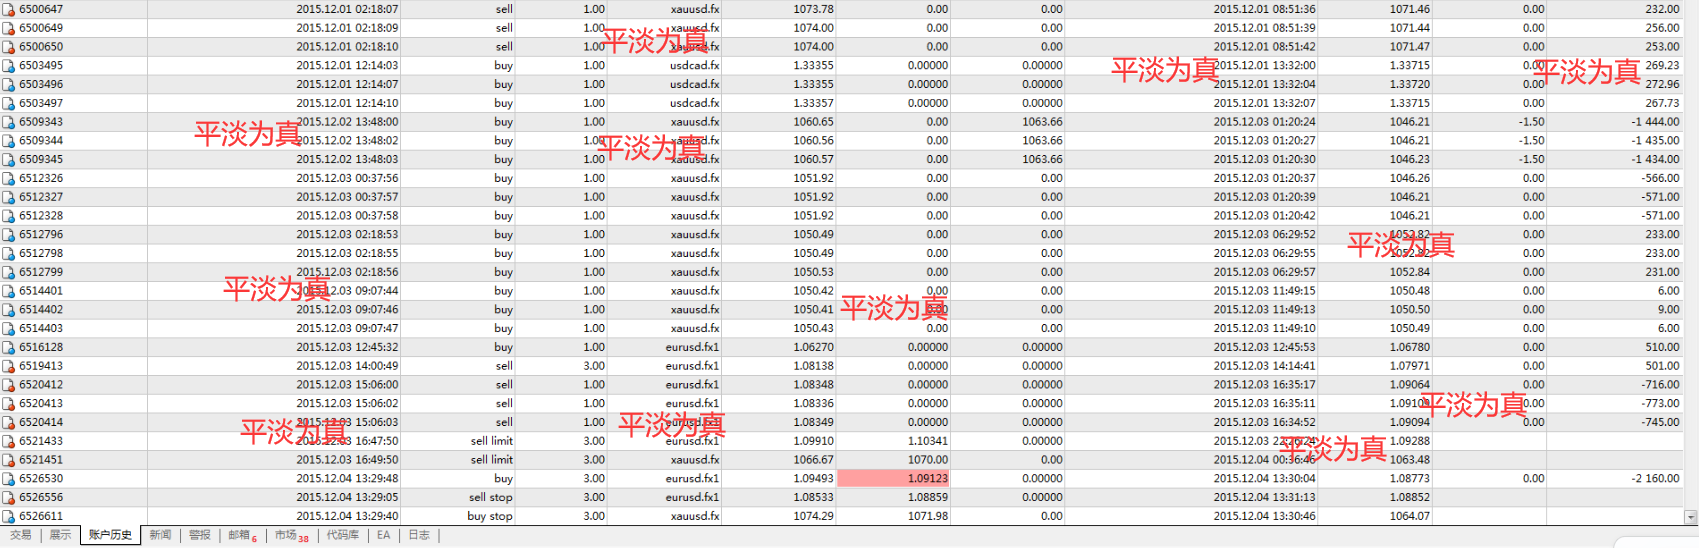Click the icon next to order 6512796
The image size is (1699, 548).
pos(9,235)
